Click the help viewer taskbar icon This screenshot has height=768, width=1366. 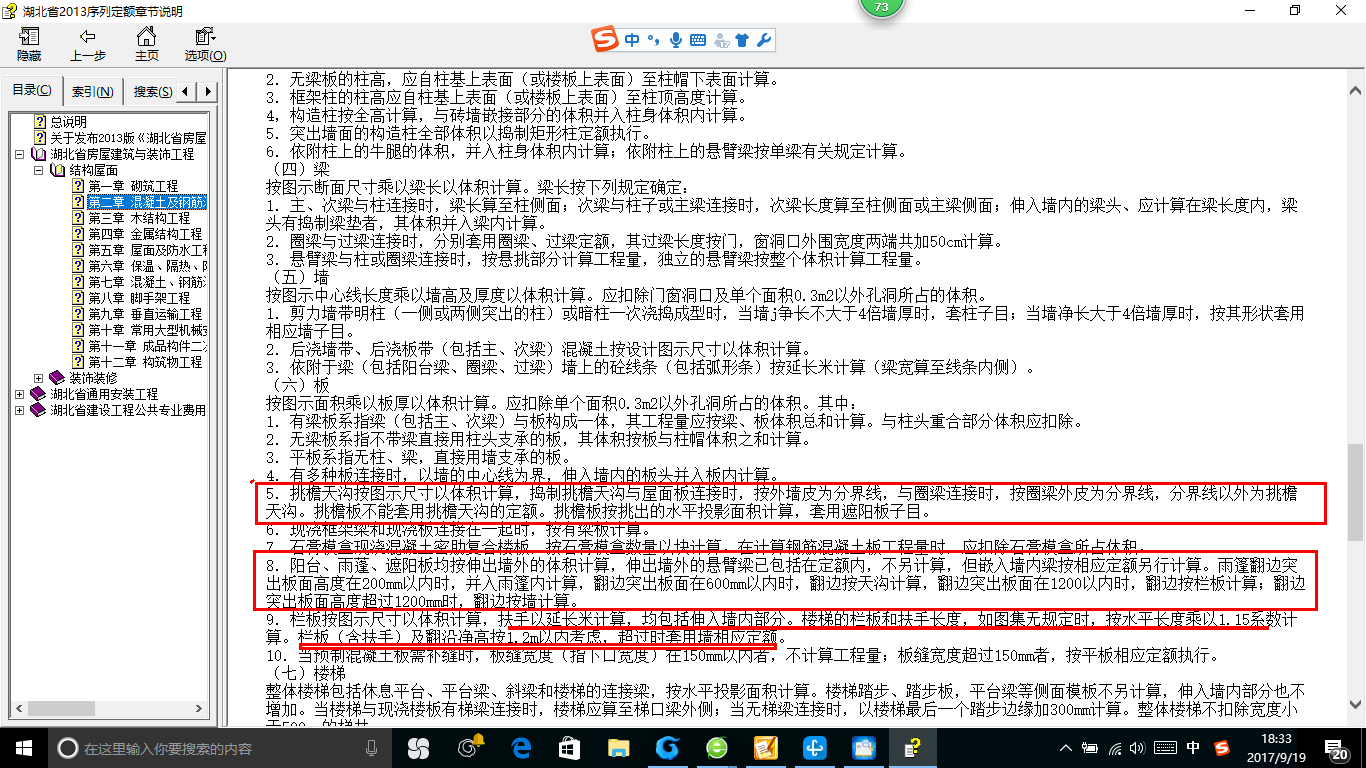click(912, 748)
